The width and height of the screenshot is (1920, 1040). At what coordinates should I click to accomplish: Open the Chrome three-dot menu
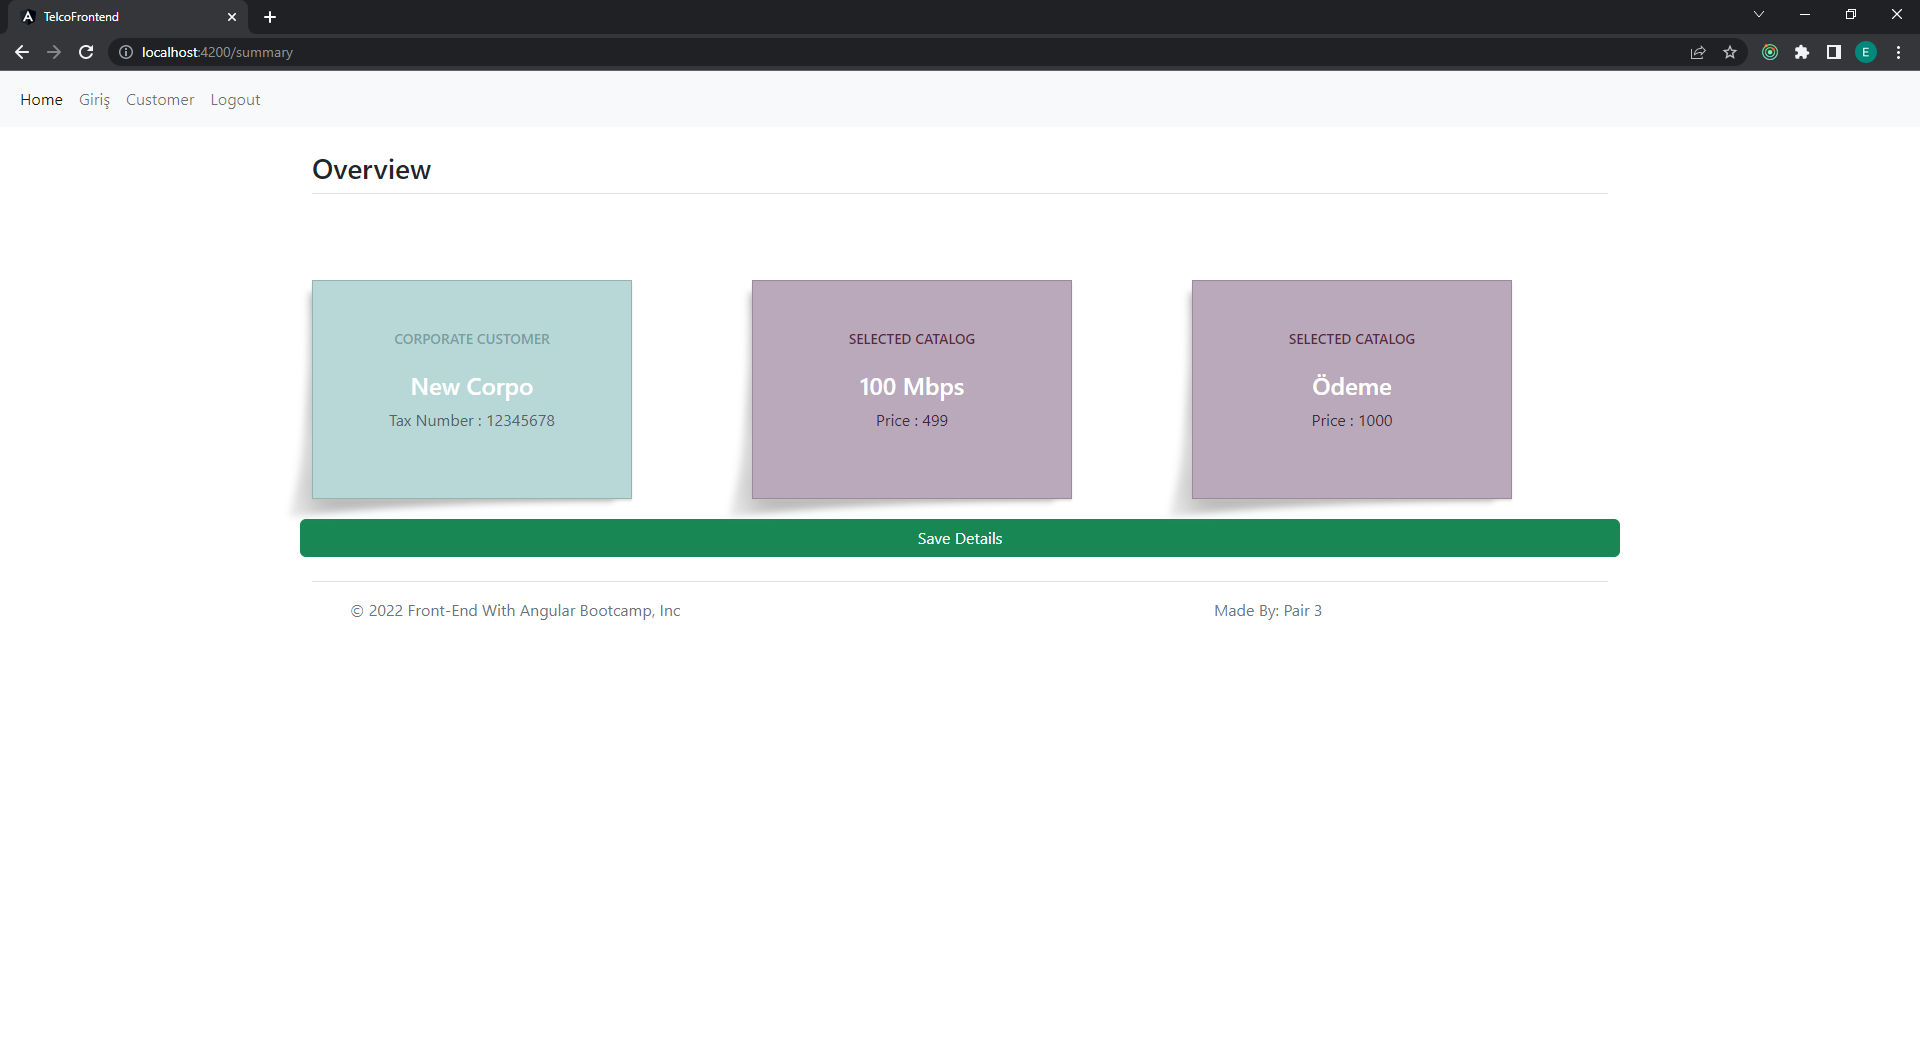(1898, 52)
